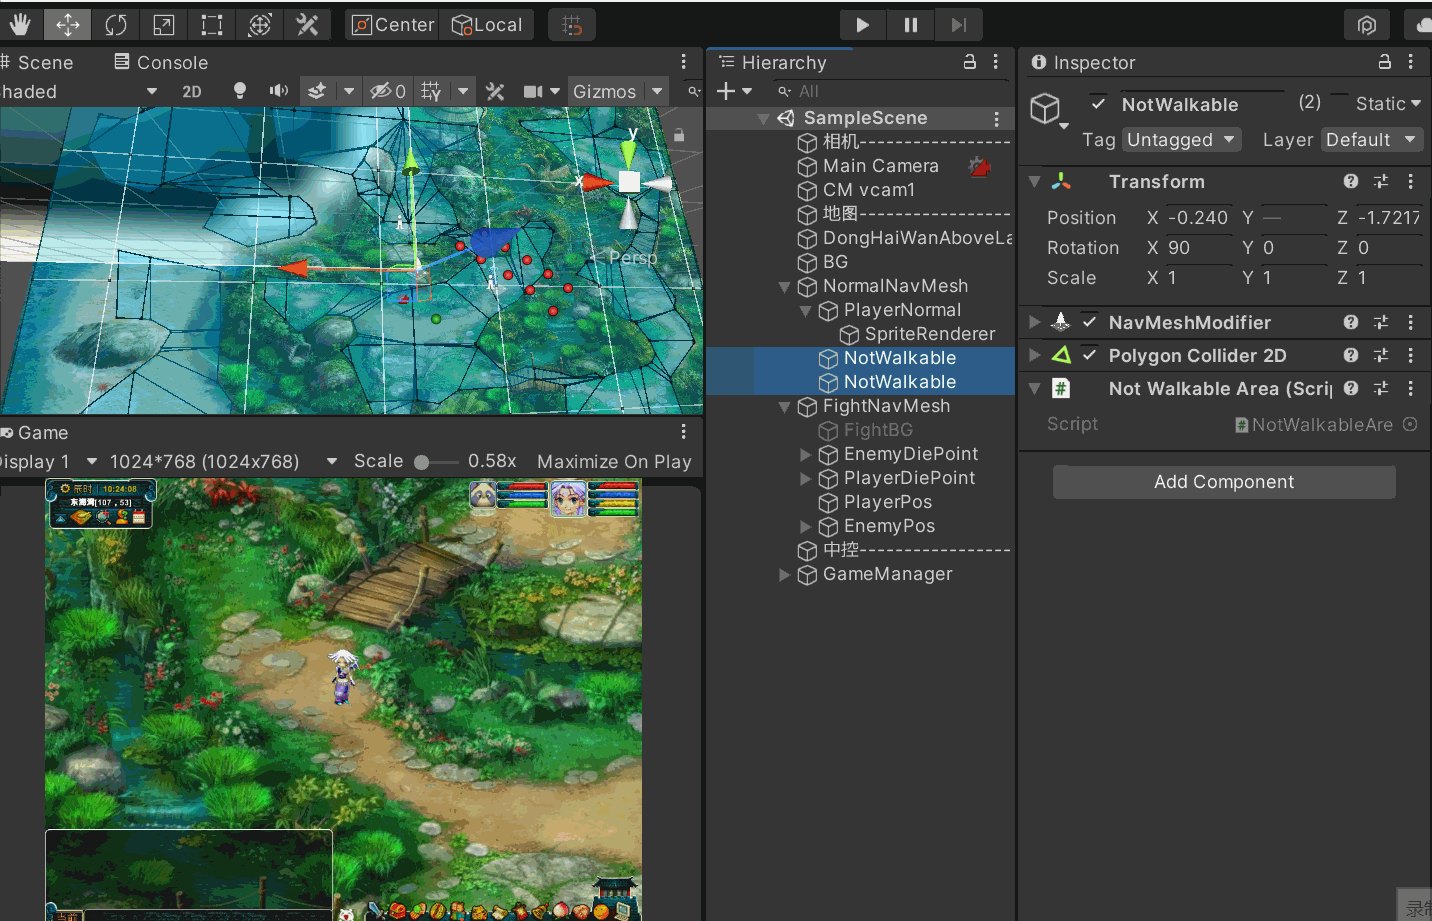This screenshot has height=921, width=1432.
Task: Select Main Camera in Hierarchy
Action: [x=880, y=166]
